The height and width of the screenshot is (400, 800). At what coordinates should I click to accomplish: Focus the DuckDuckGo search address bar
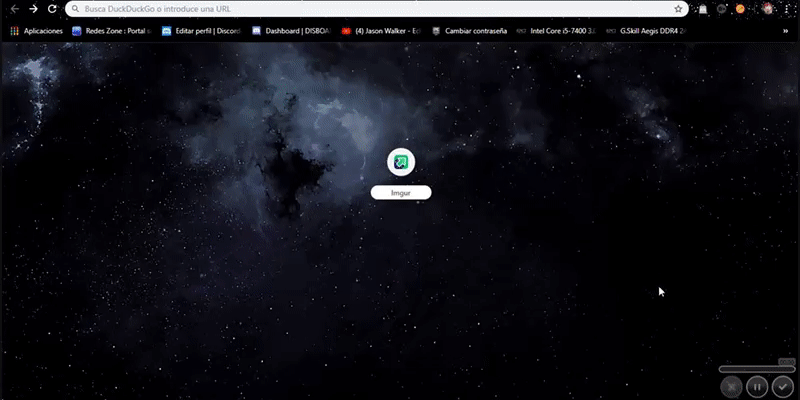click(370, 8)
